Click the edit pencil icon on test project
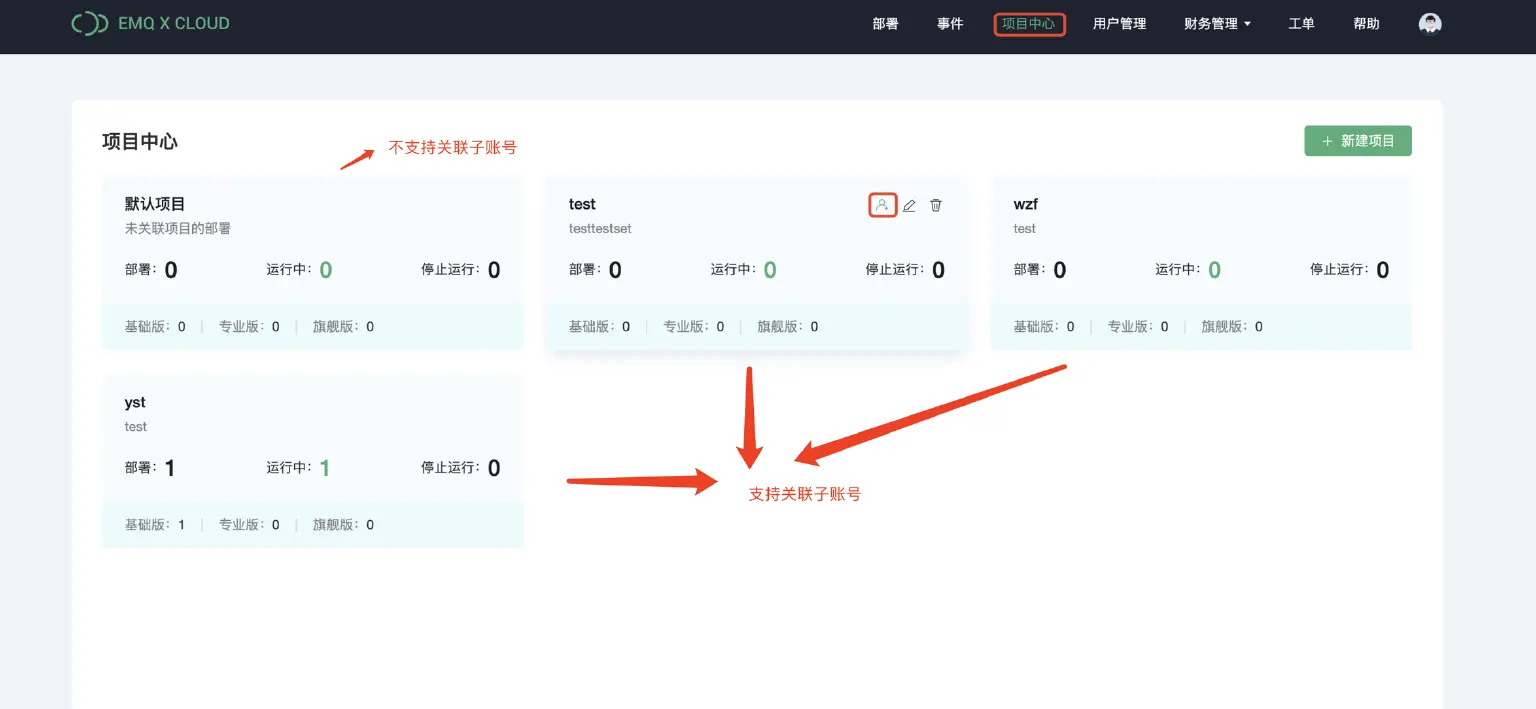 [x=909, y=206]
